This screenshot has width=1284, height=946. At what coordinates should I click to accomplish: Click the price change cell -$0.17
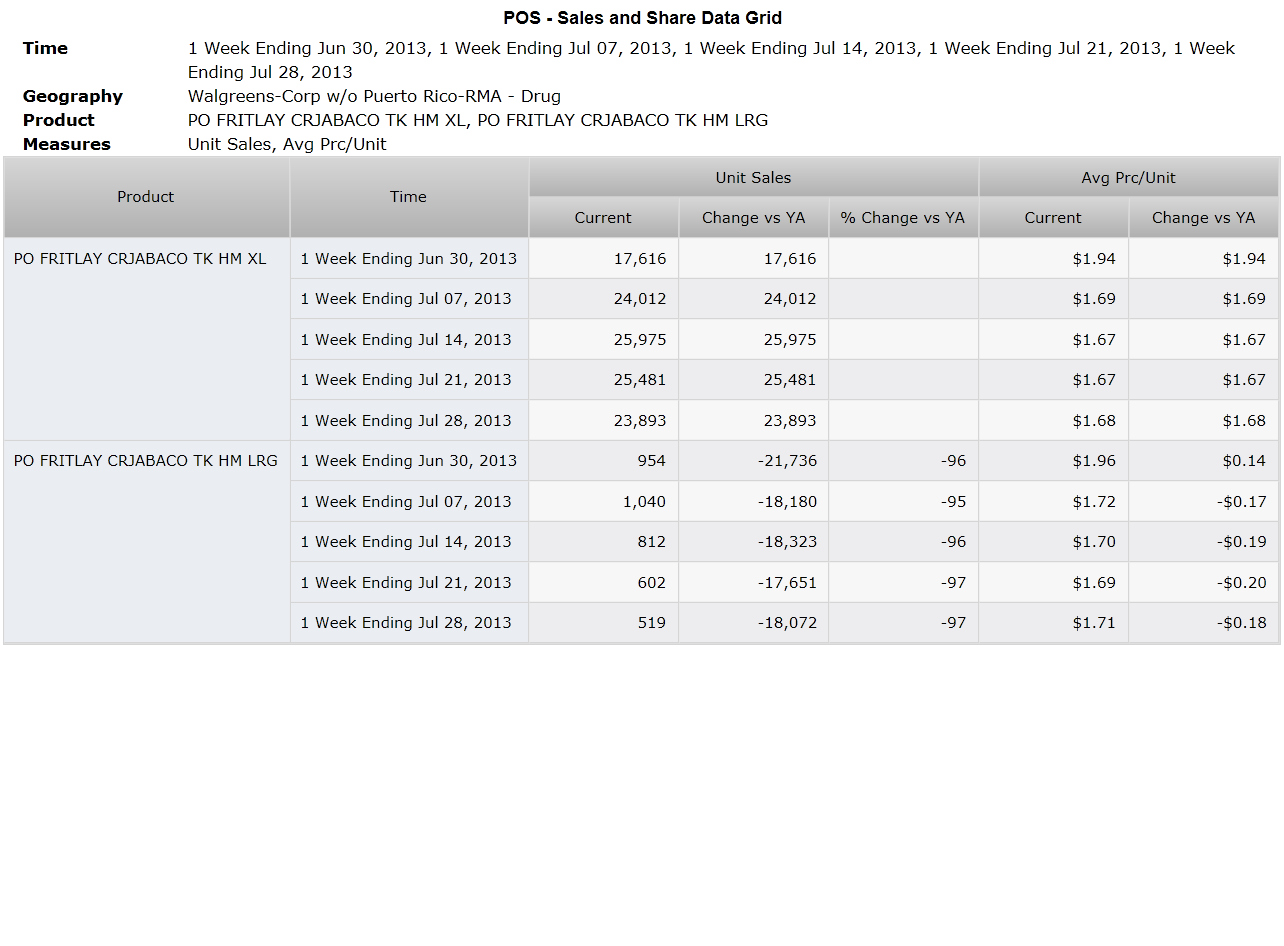coord(1204,501)
